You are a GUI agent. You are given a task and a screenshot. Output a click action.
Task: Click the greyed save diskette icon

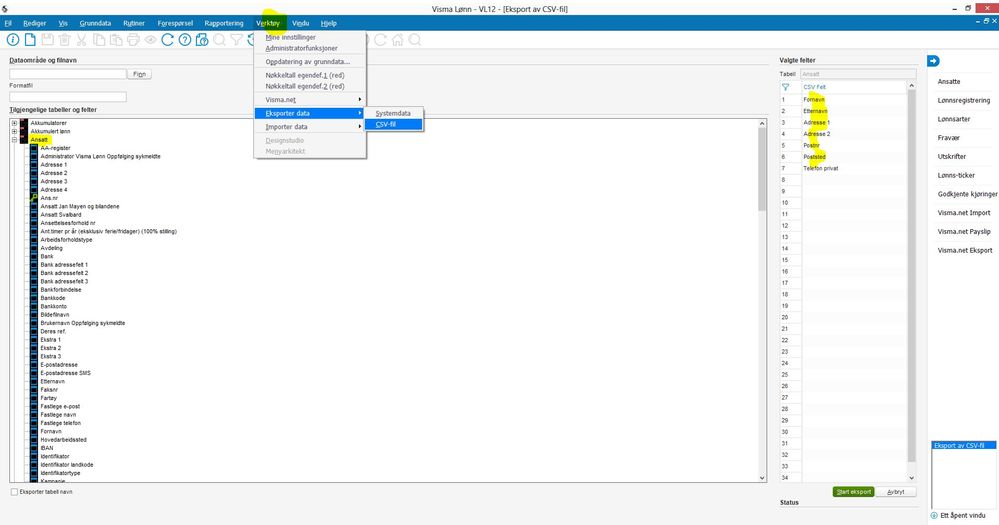(x=47, y=40)
